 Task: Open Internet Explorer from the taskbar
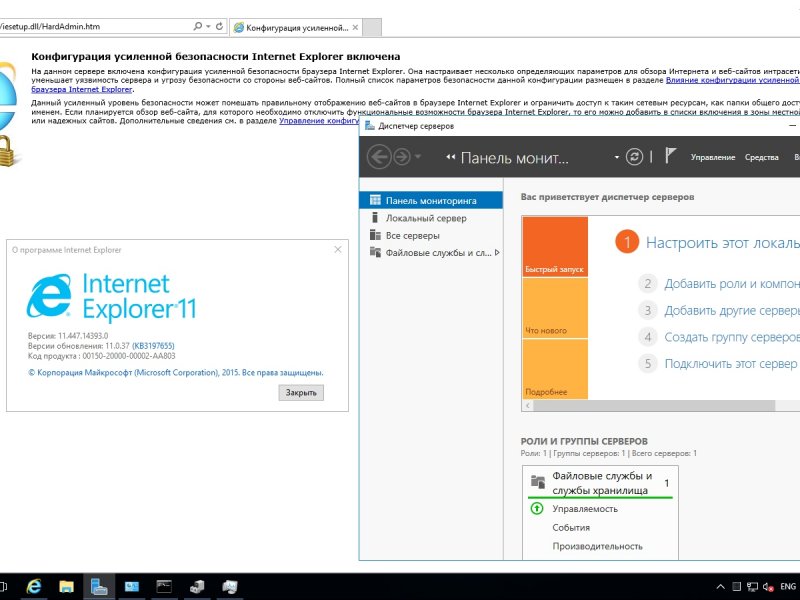(34, 587)
